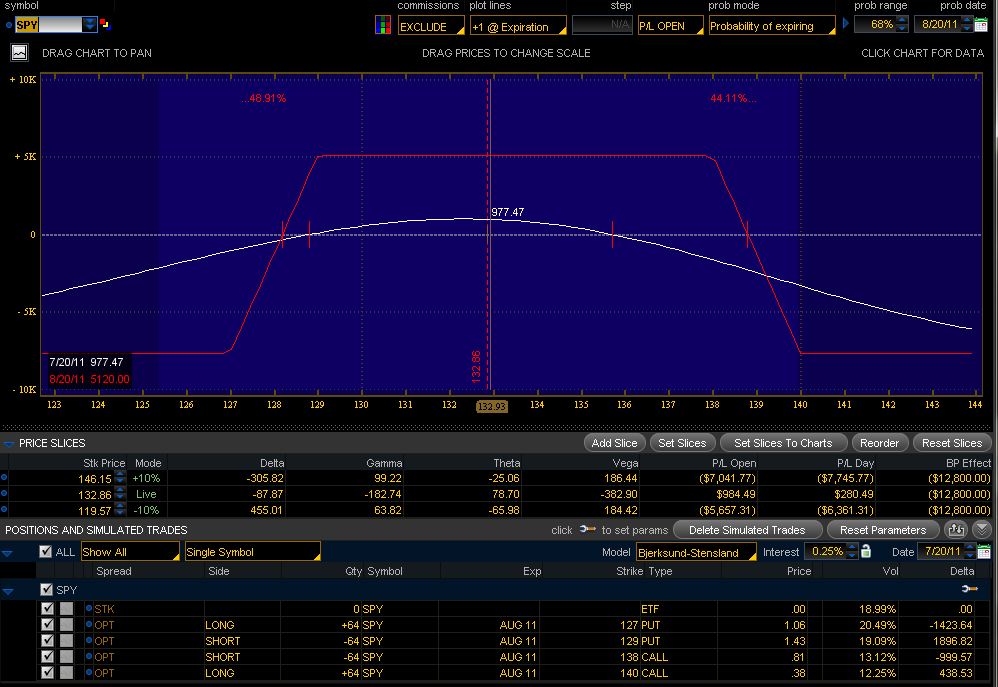Click the wrench icon on the SPY group row
The height and width of the screenshot is (687, 998).
[969, 589]
